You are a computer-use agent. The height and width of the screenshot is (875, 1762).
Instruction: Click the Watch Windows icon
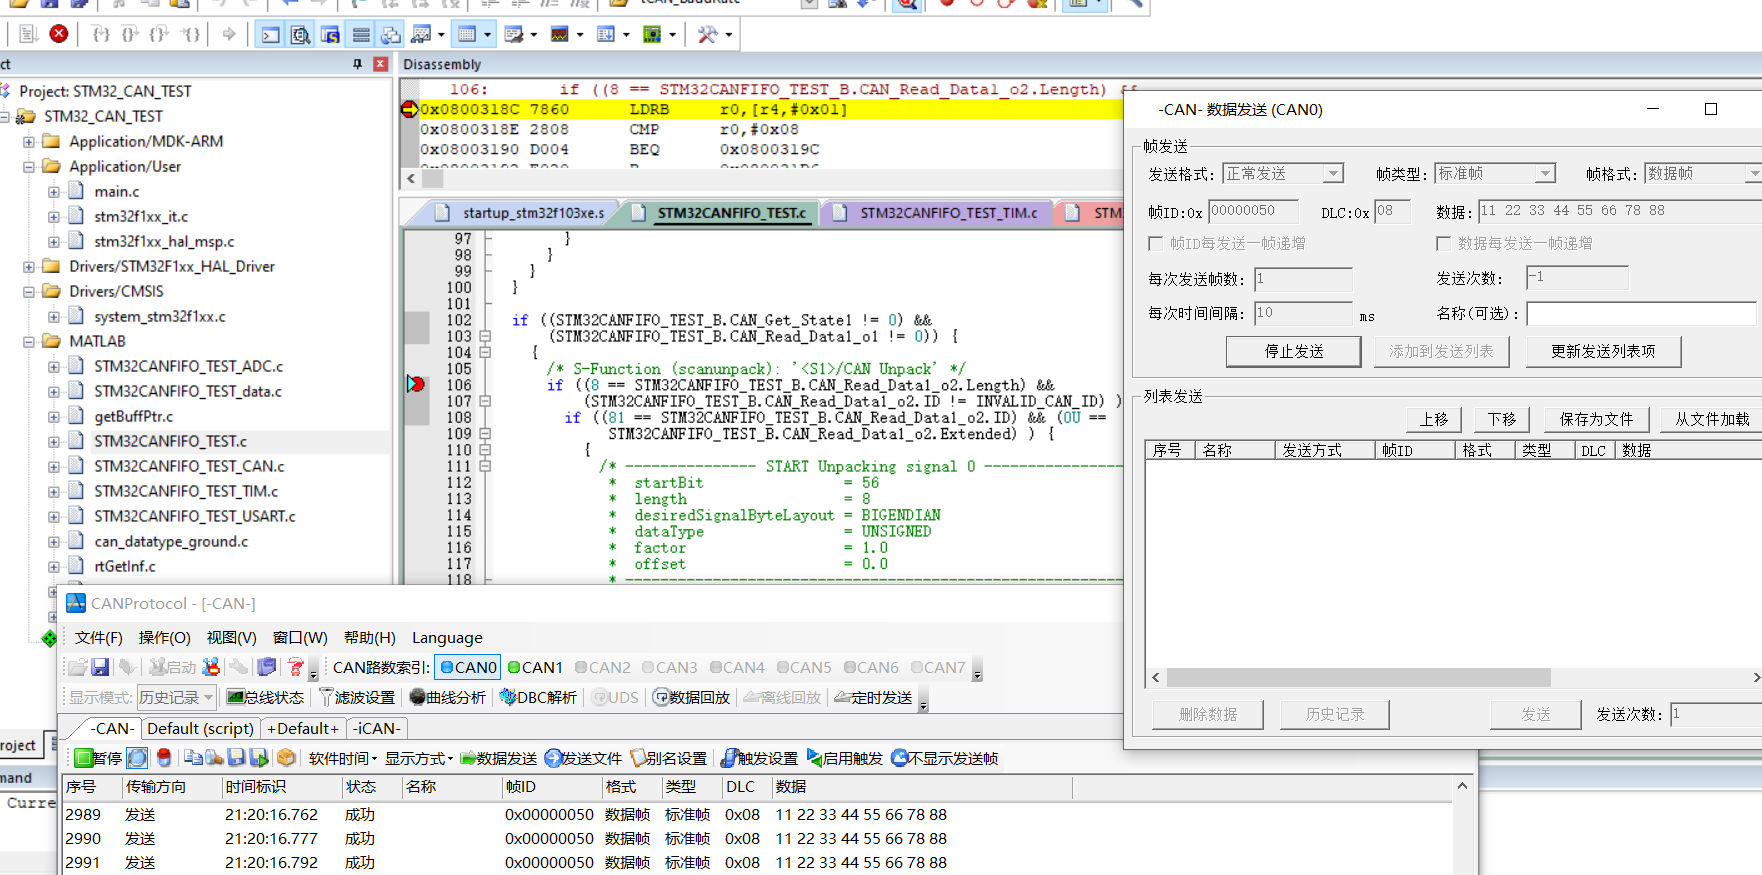click(421, 35)
